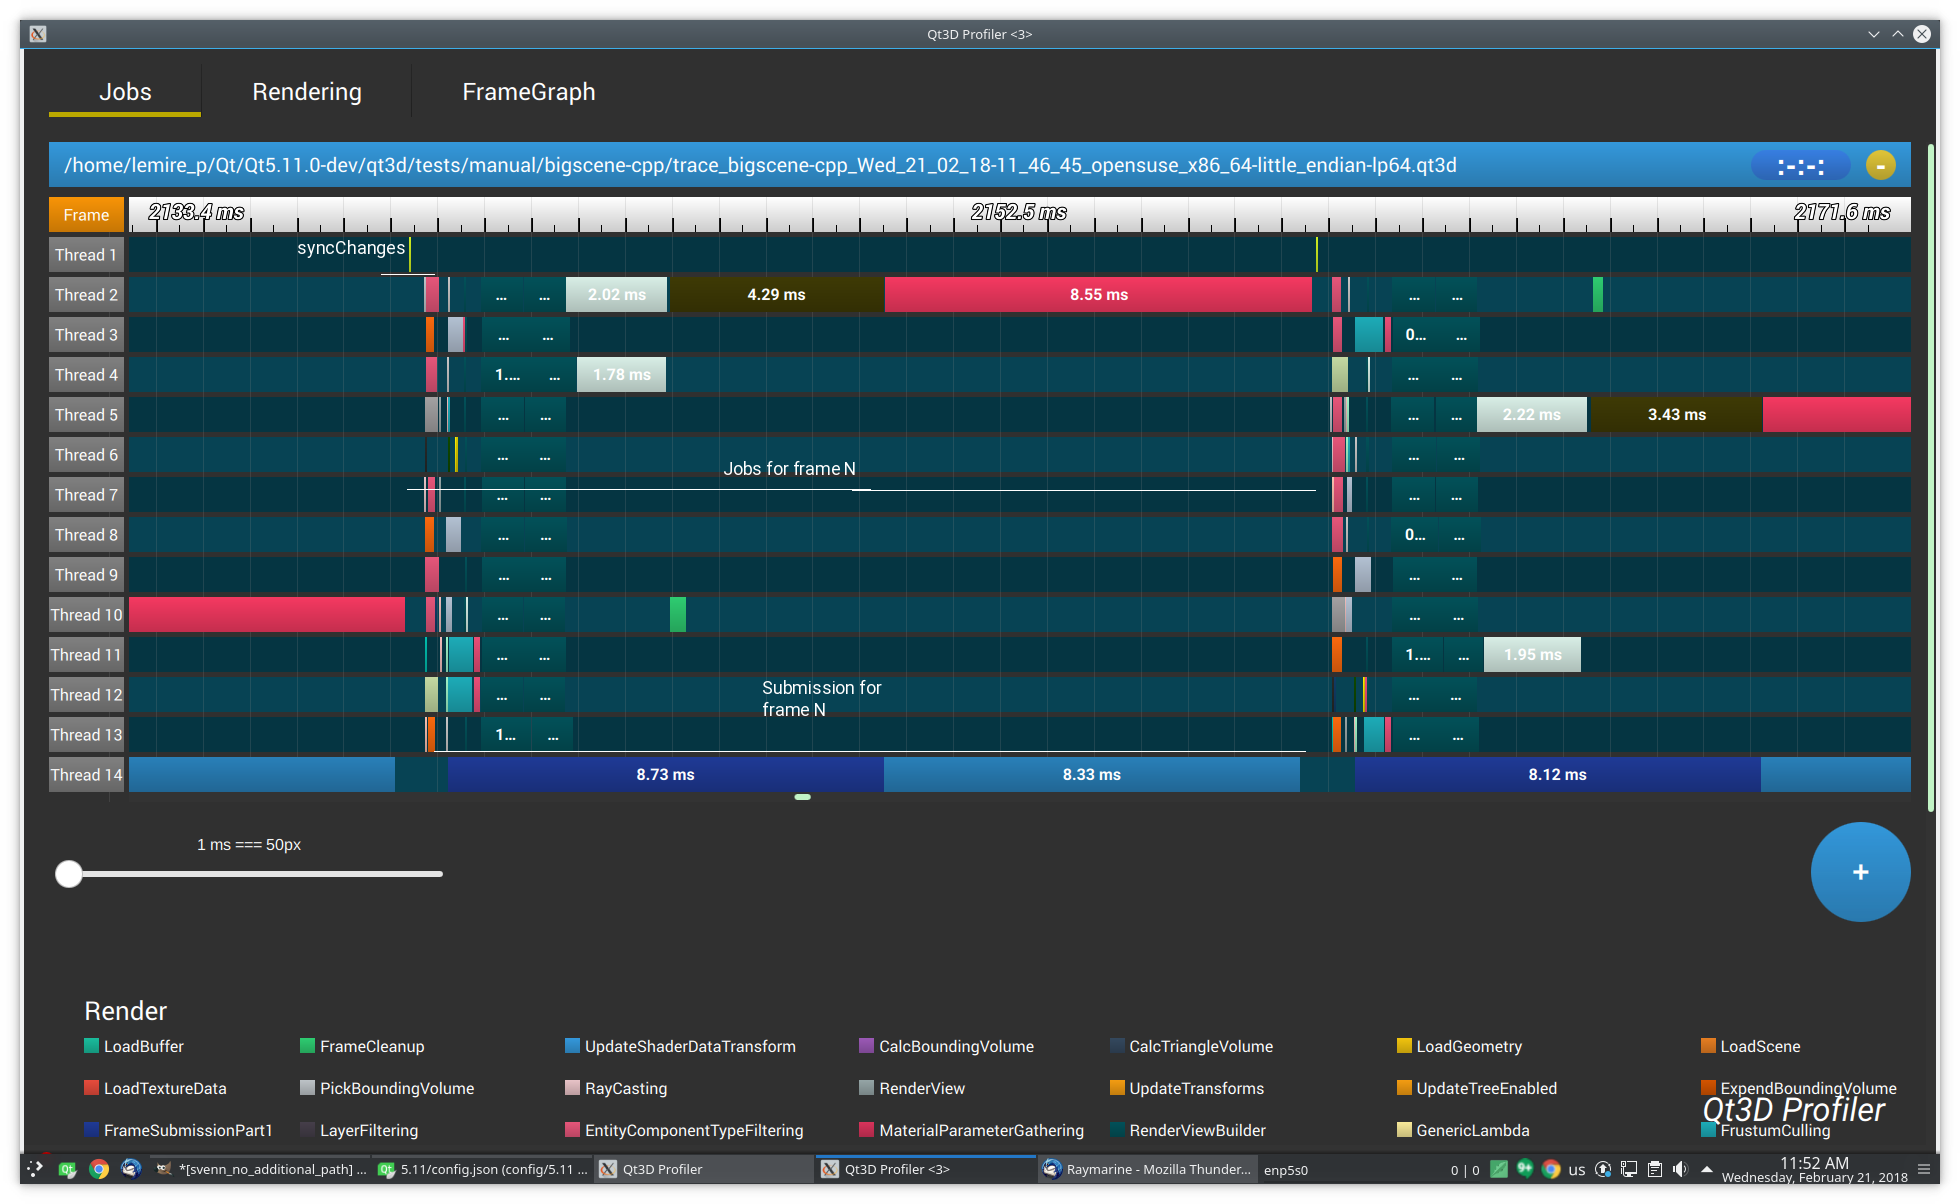The height and width of the screenshot is (1204, 1960).
Task: Click the yellow minus button on trace bar
Action: tap(1880, 166)
